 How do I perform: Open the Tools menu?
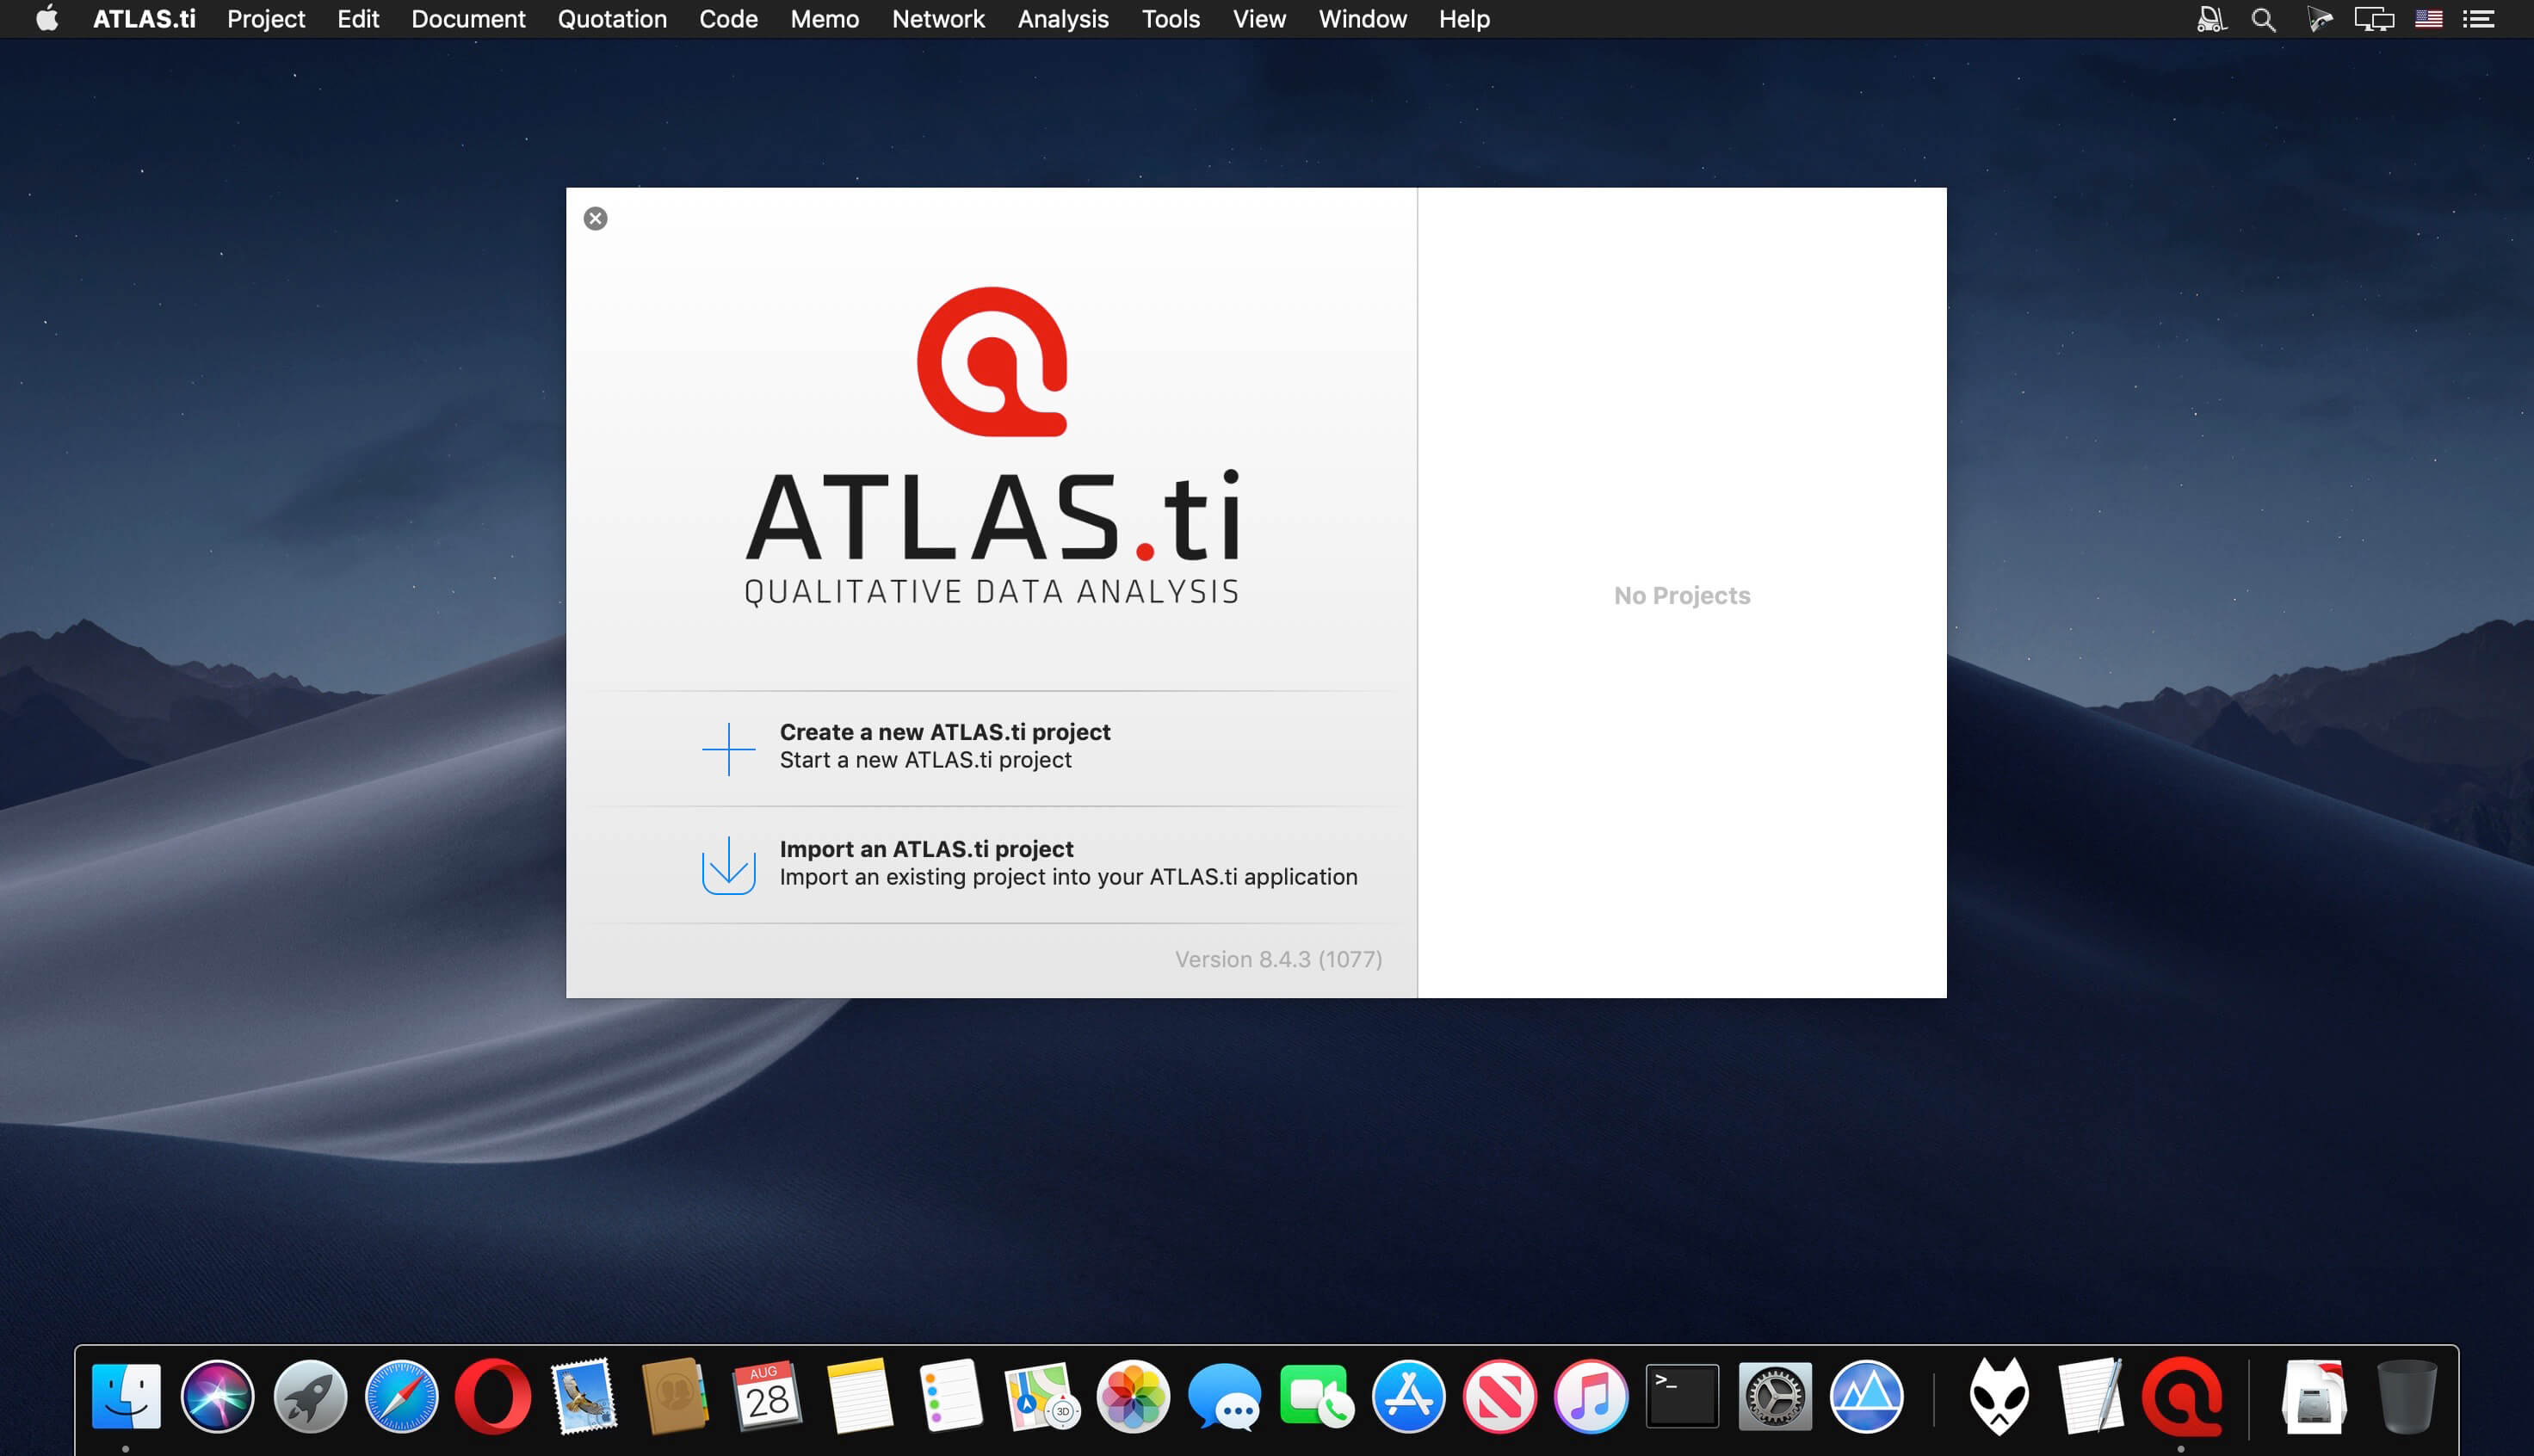coord(1170,19)
